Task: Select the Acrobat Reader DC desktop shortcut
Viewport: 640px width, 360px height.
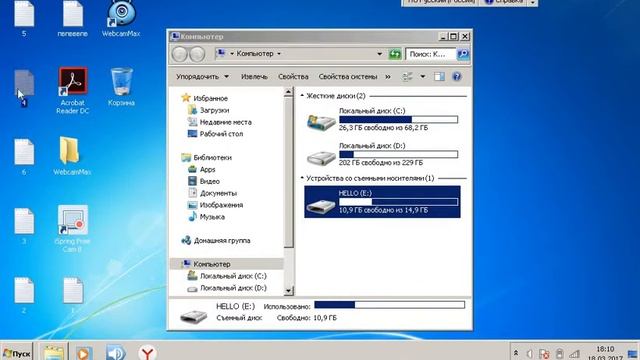Action: pos(73,91)
